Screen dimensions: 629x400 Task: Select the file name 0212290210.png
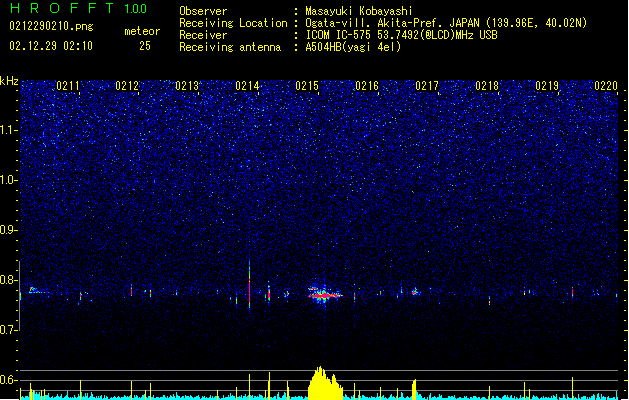(x=51, y=26)
